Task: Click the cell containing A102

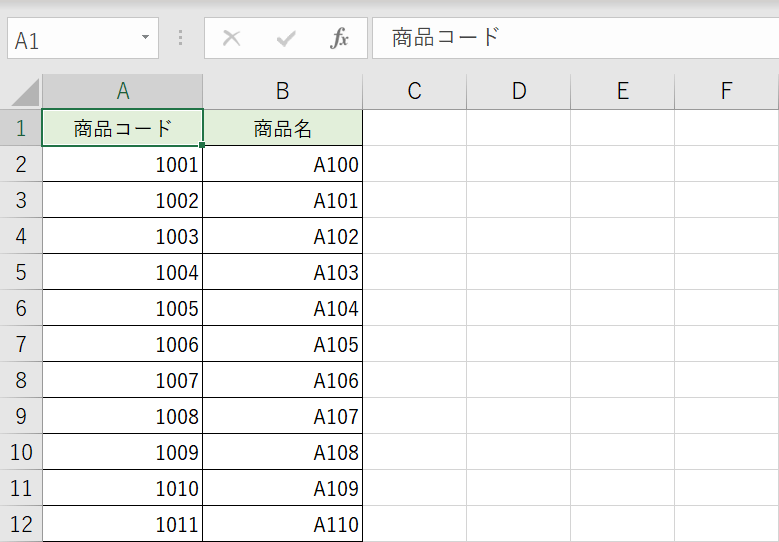Action: (x=283, y=236)
